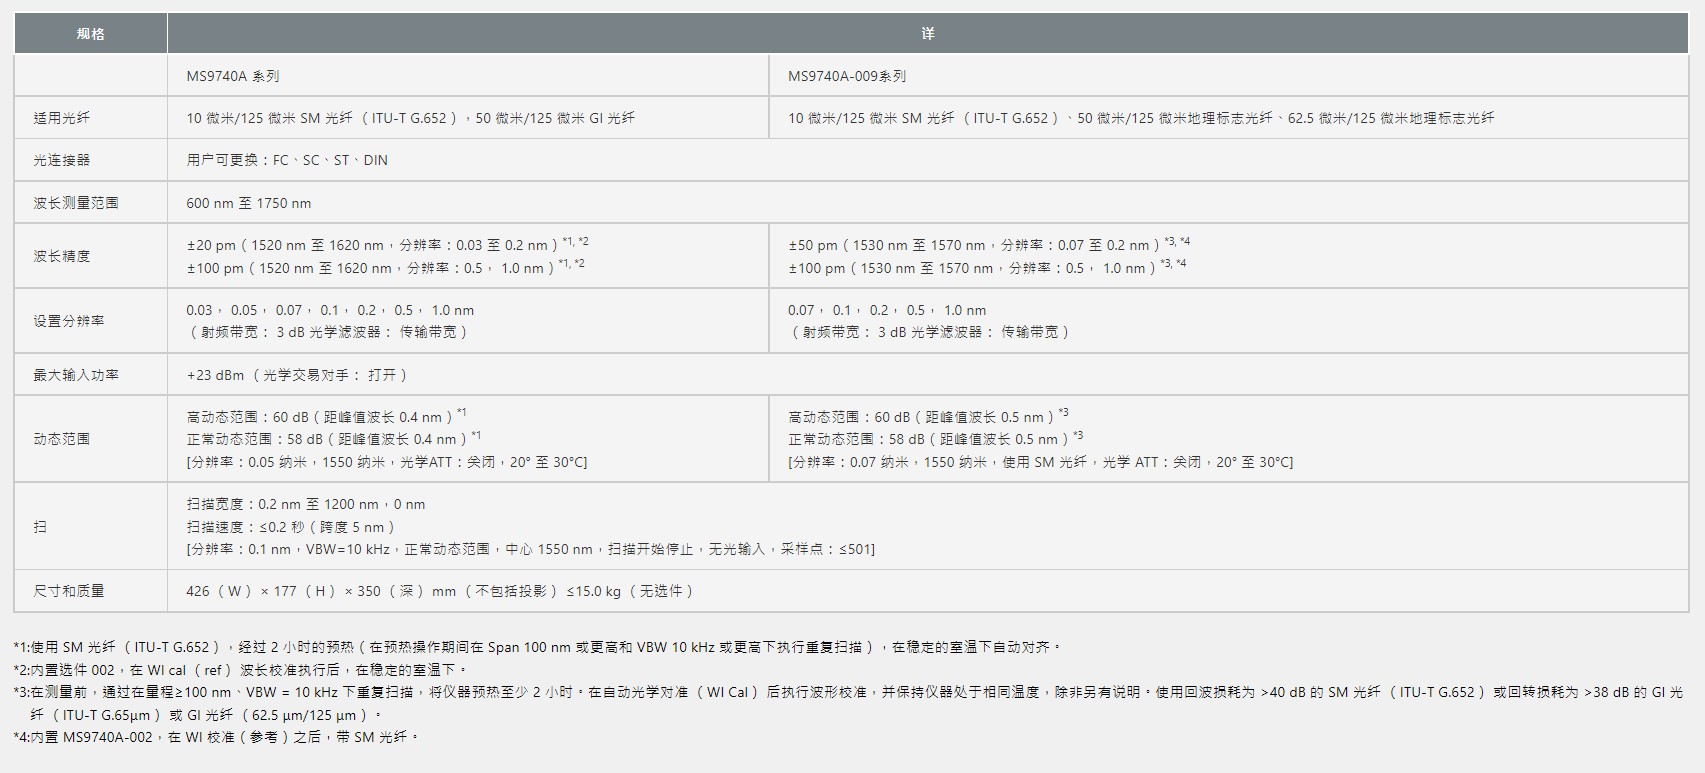
Task: Click the FC、SC、ST、DIN connector text
Action: (x=287, y=160)
